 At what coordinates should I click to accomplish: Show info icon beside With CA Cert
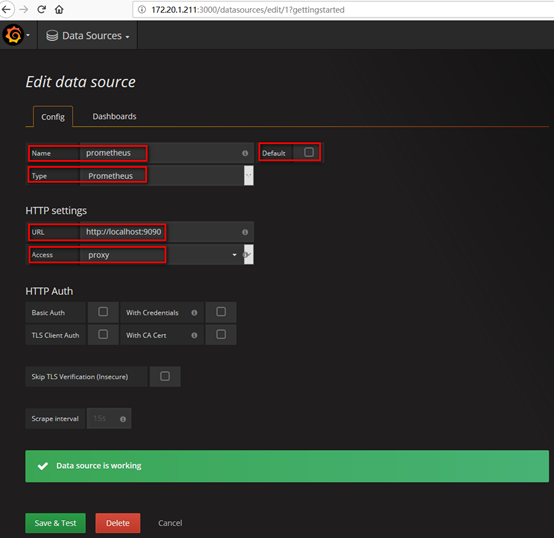coord(194,335)
